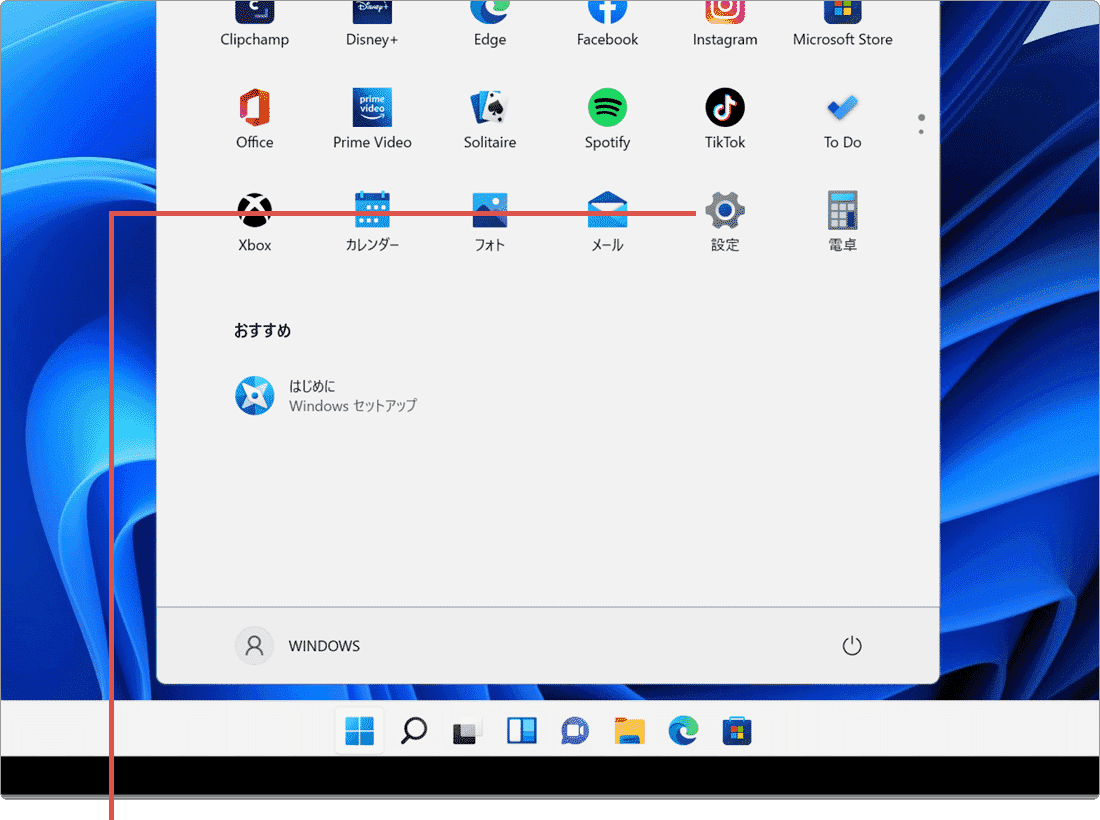Open the To Do app

pos(843,119)
